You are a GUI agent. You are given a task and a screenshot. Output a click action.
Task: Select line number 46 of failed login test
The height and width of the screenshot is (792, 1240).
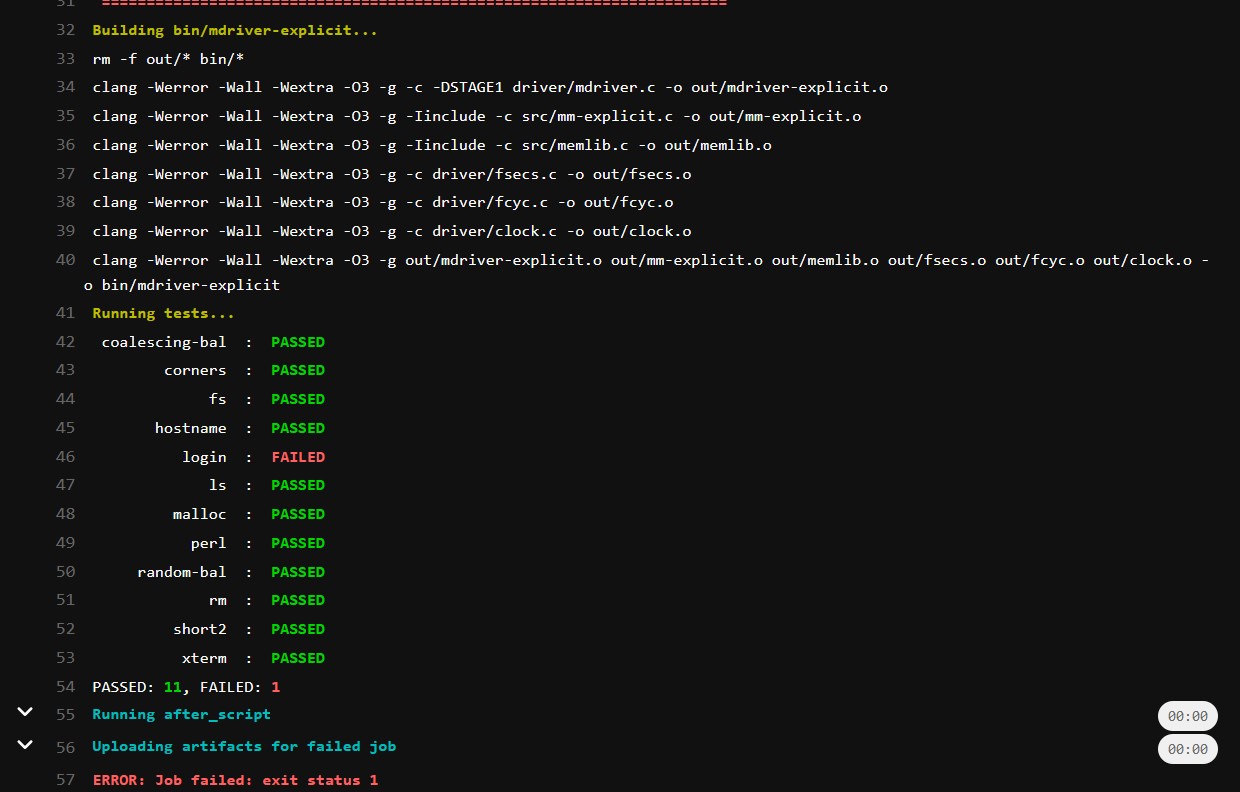65,457
